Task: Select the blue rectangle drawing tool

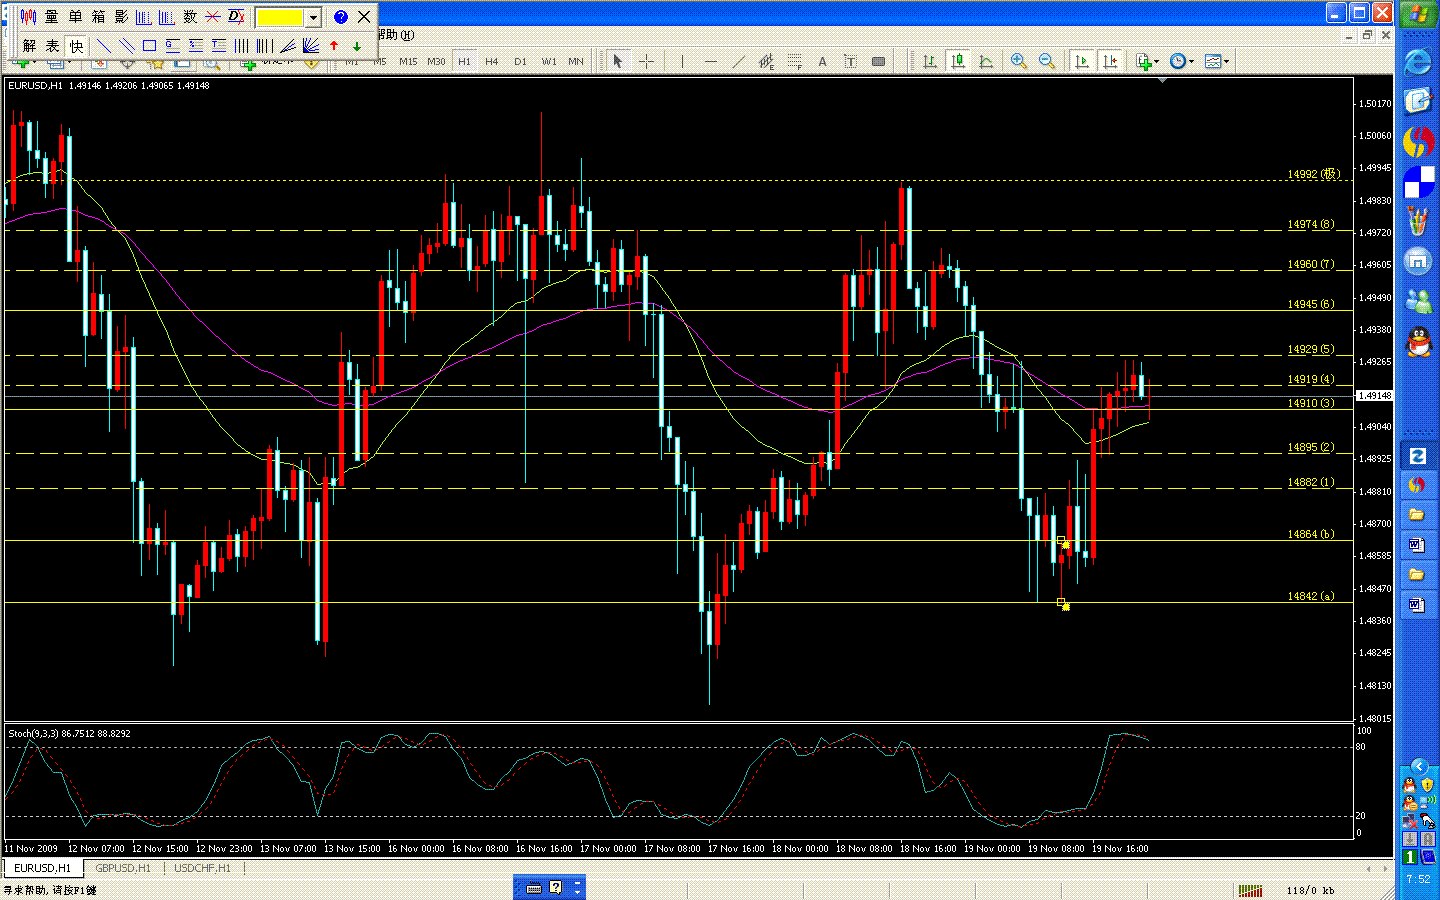Action: 149,46
